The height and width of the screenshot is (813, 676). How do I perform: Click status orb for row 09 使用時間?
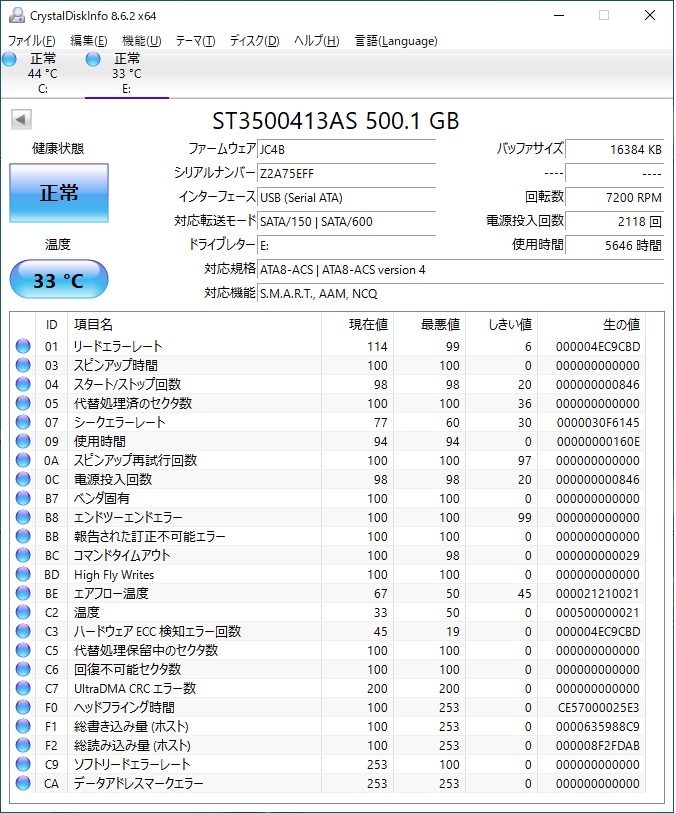point(23,441)
